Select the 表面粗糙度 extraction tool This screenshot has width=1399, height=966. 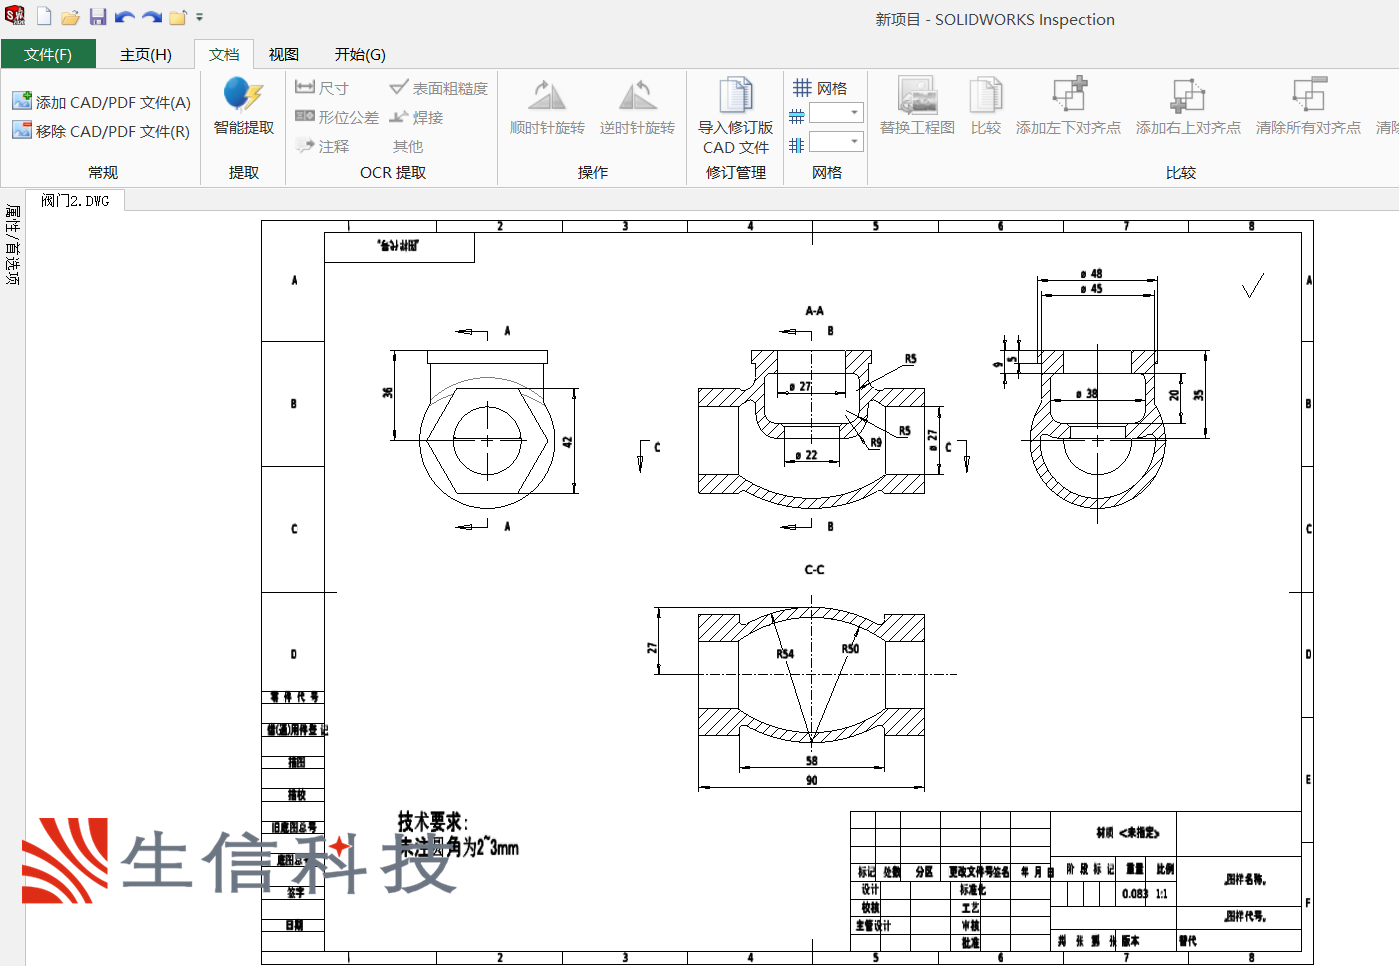pyautogui.click(x=438, y=88)
